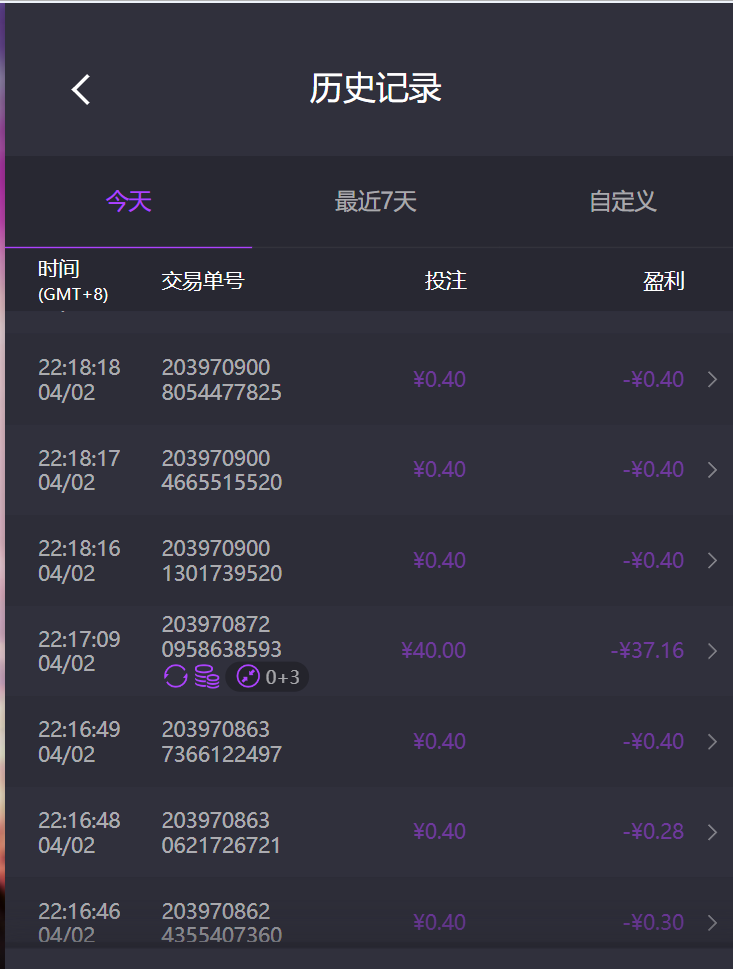Select the -¥37.16 profit amount

647,651
